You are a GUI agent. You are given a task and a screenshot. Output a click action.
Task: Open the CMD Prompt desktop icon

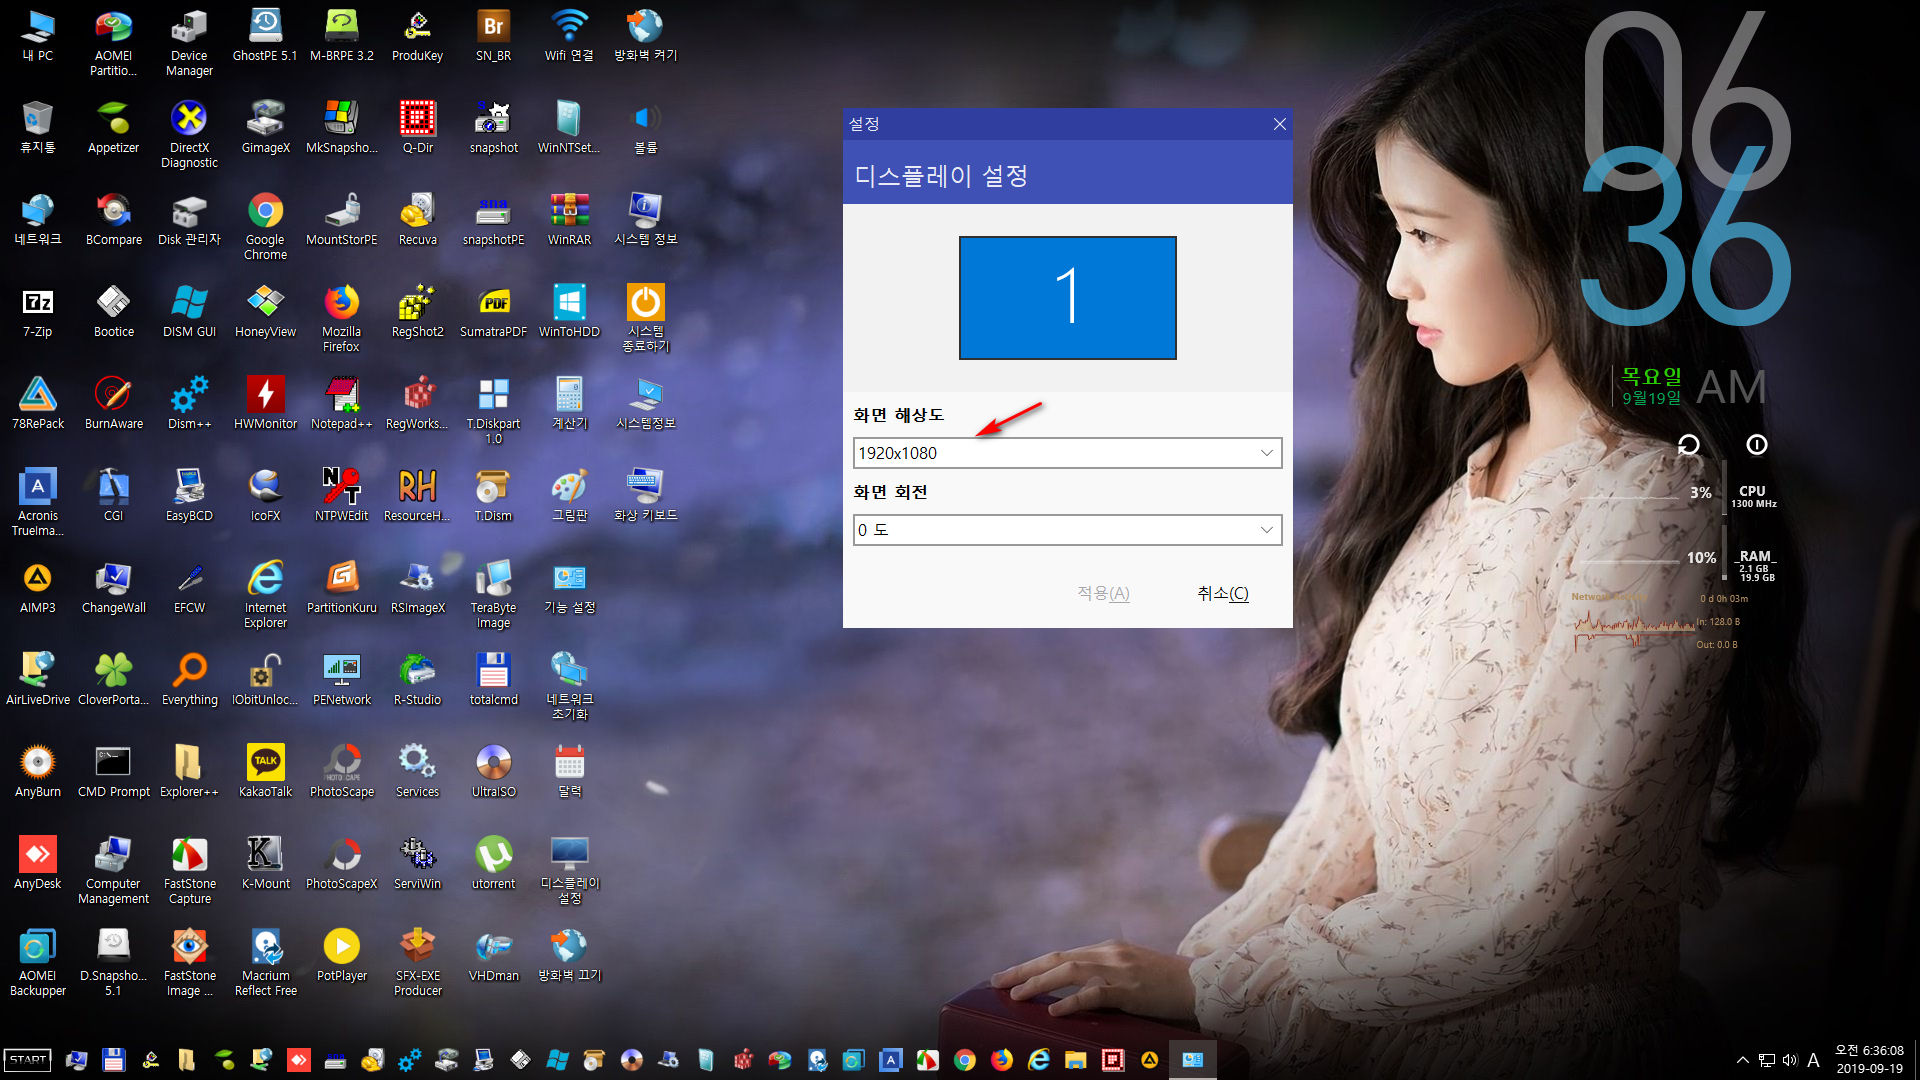point(113,771)
